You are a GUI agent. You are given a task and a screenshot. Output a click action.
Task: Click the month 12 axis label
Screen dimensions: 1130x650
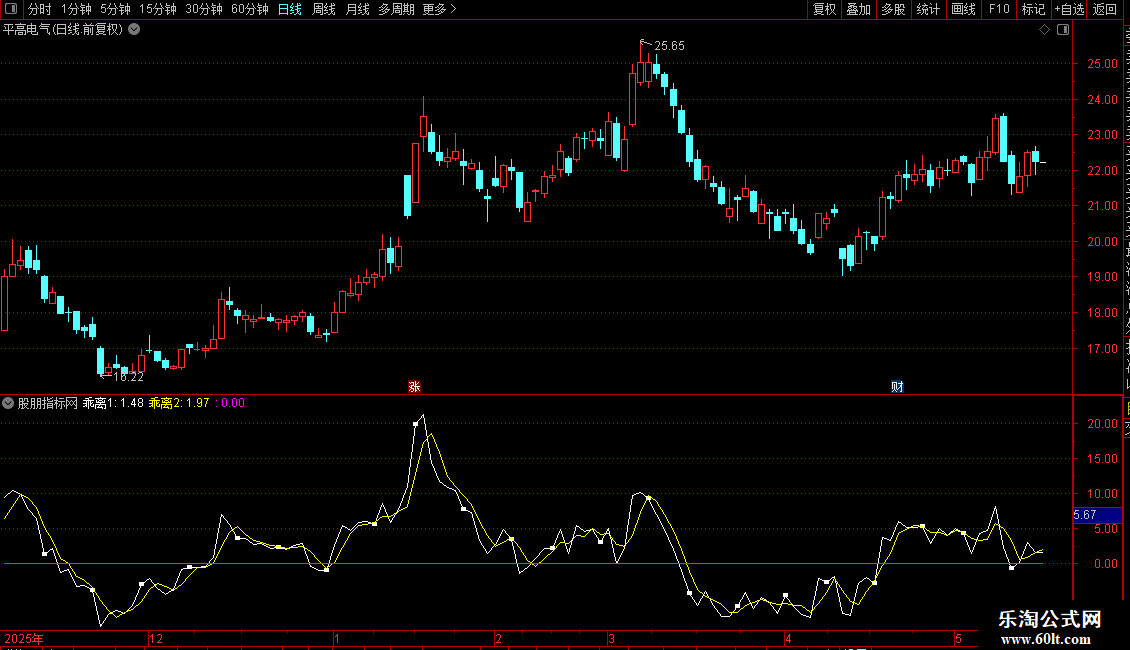(156, 638)
